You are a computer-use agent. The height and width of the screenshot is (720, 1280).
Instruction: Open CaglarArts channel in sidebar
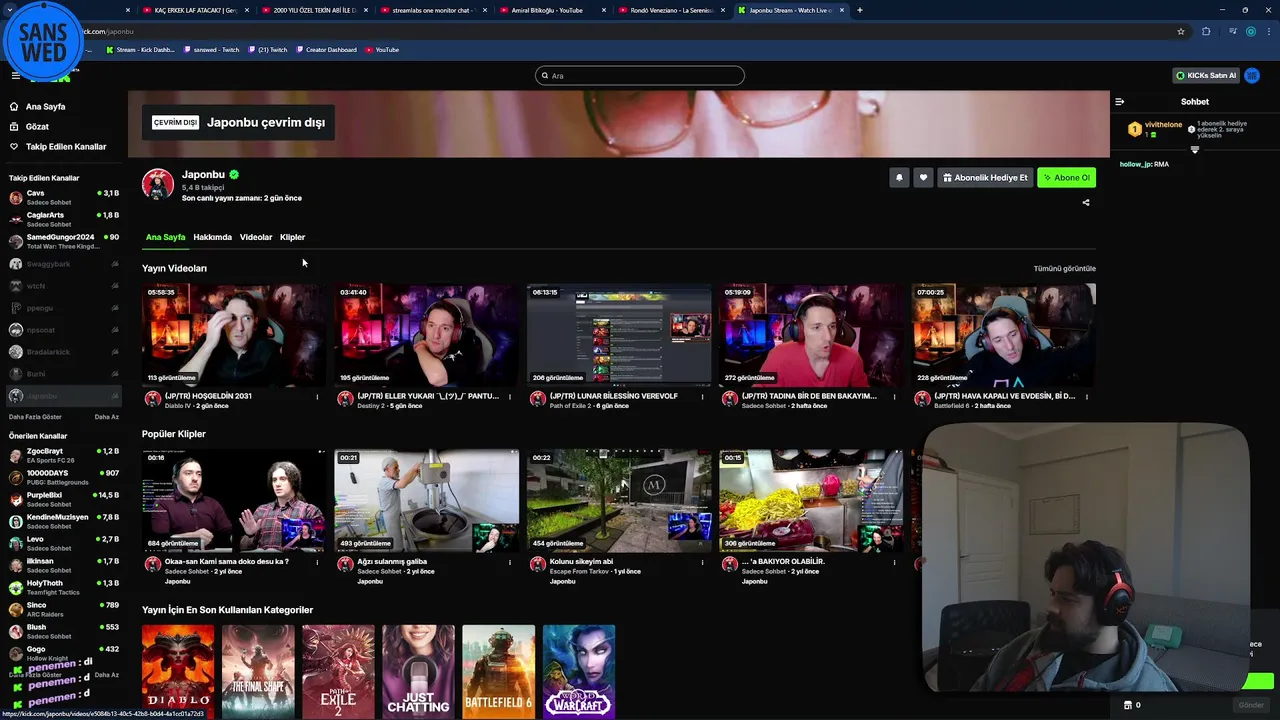(x=64, y=219)
